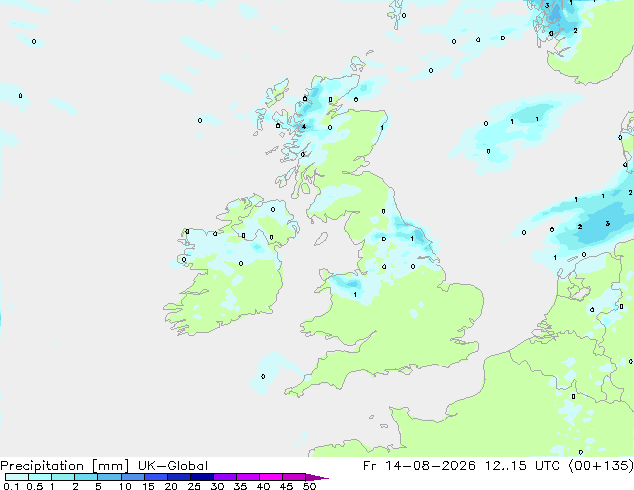The height and width of the screenshot is (490, 634).
Task: Click the '1' value over North Wales
Action: (355, 295)
